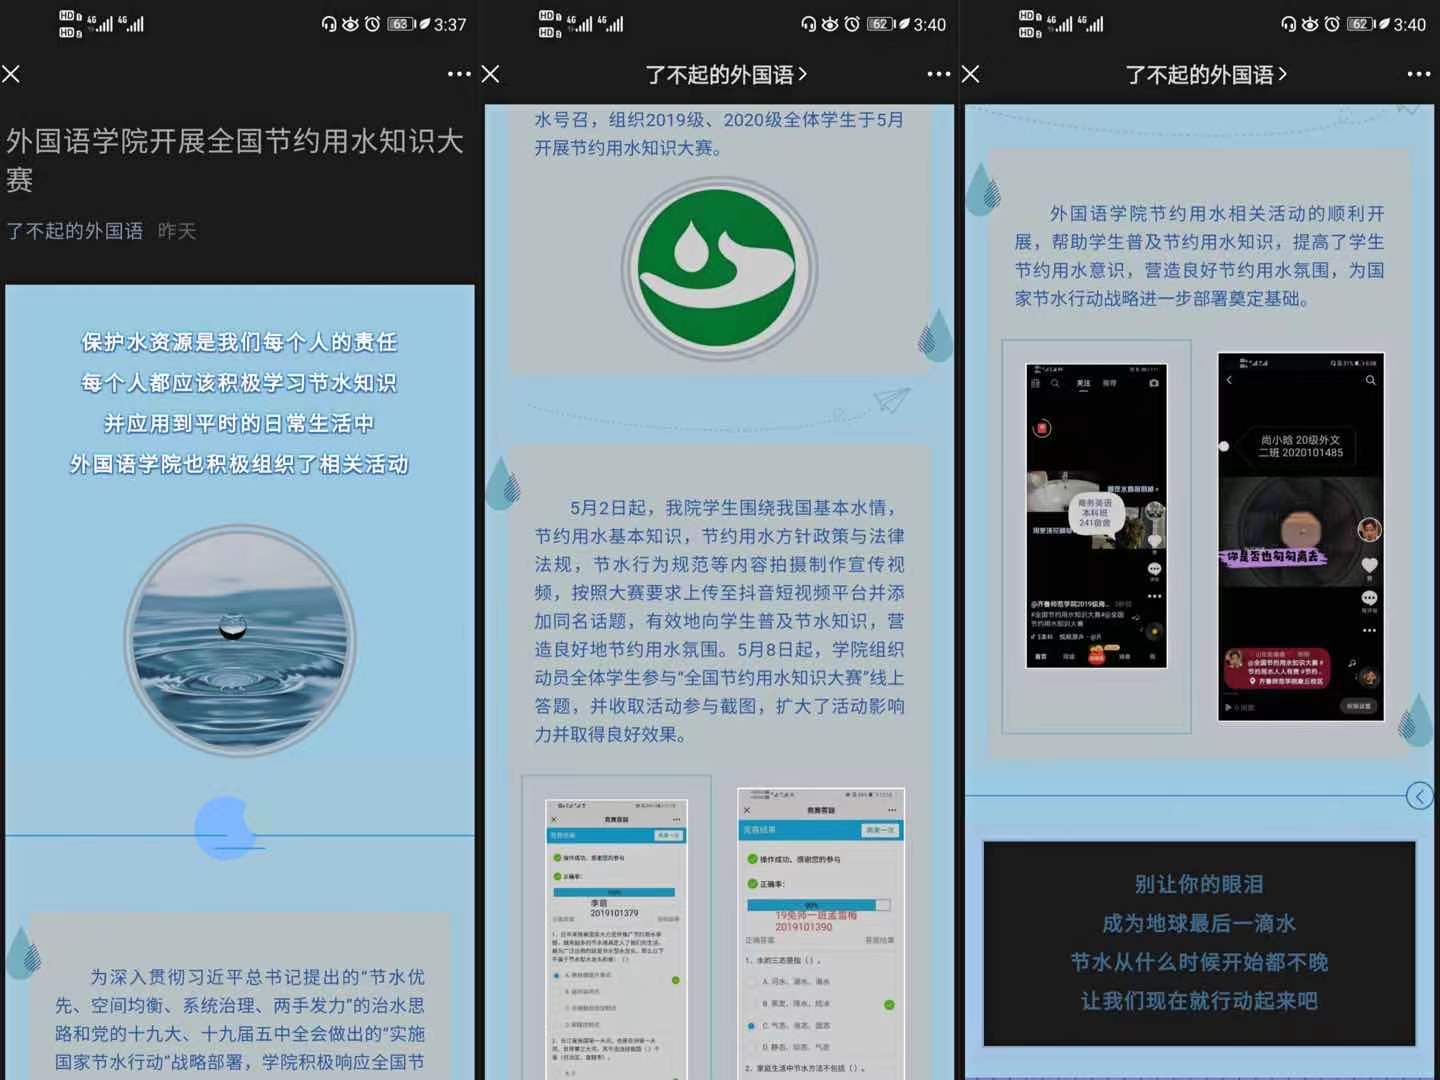
Task: Tap the X icon in the middle screen
Action: tap(490, 74)
